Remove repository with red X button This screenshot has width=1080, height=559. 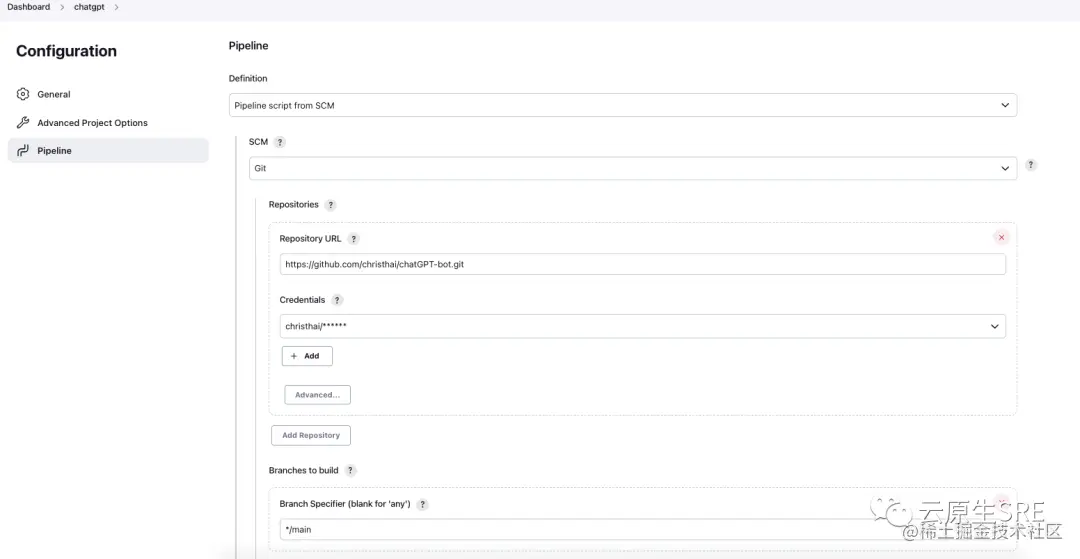[1001, 238]
